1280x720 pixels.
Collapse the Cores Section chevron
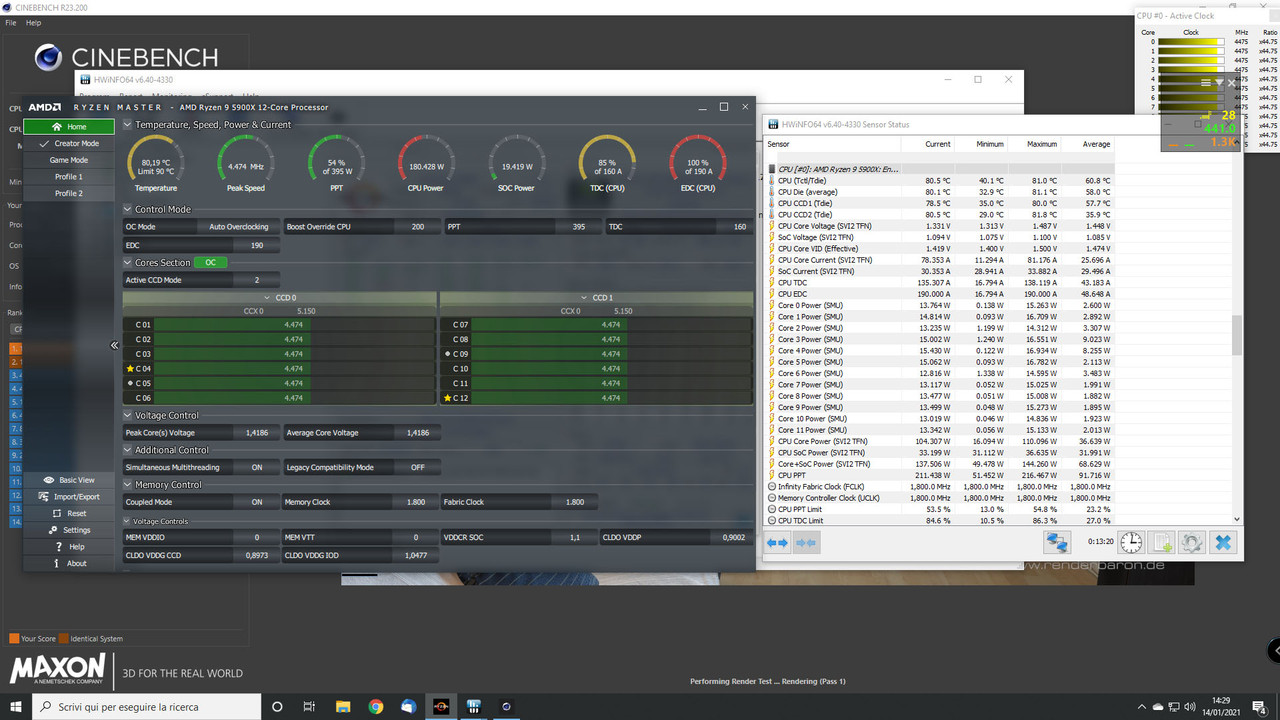(127, 262)
